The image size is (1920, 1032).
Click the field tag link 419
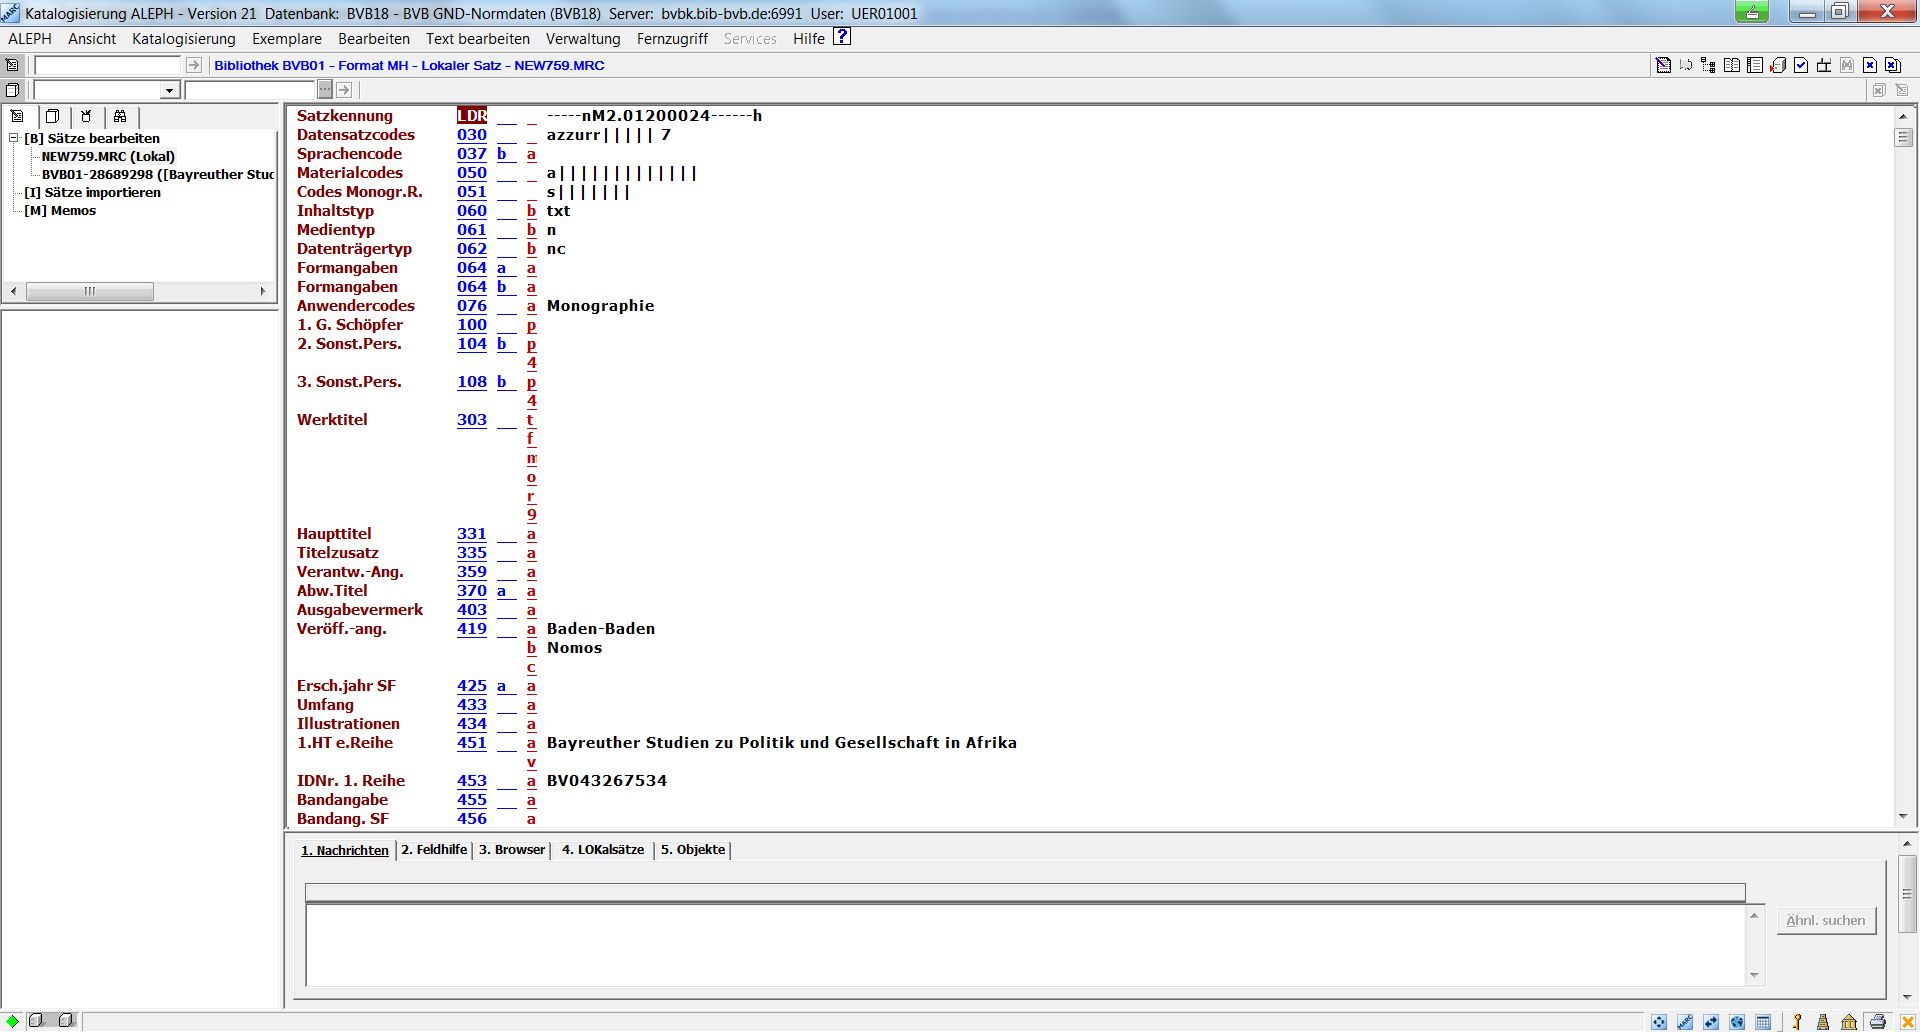tap(471, 629)
